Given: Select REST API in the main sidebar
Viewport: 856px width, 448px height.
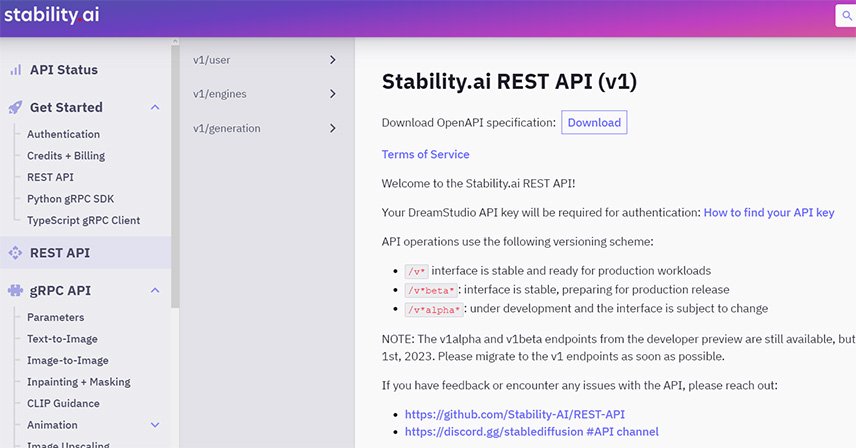Looking at the screenshot, I should click(x=60, y=253).
